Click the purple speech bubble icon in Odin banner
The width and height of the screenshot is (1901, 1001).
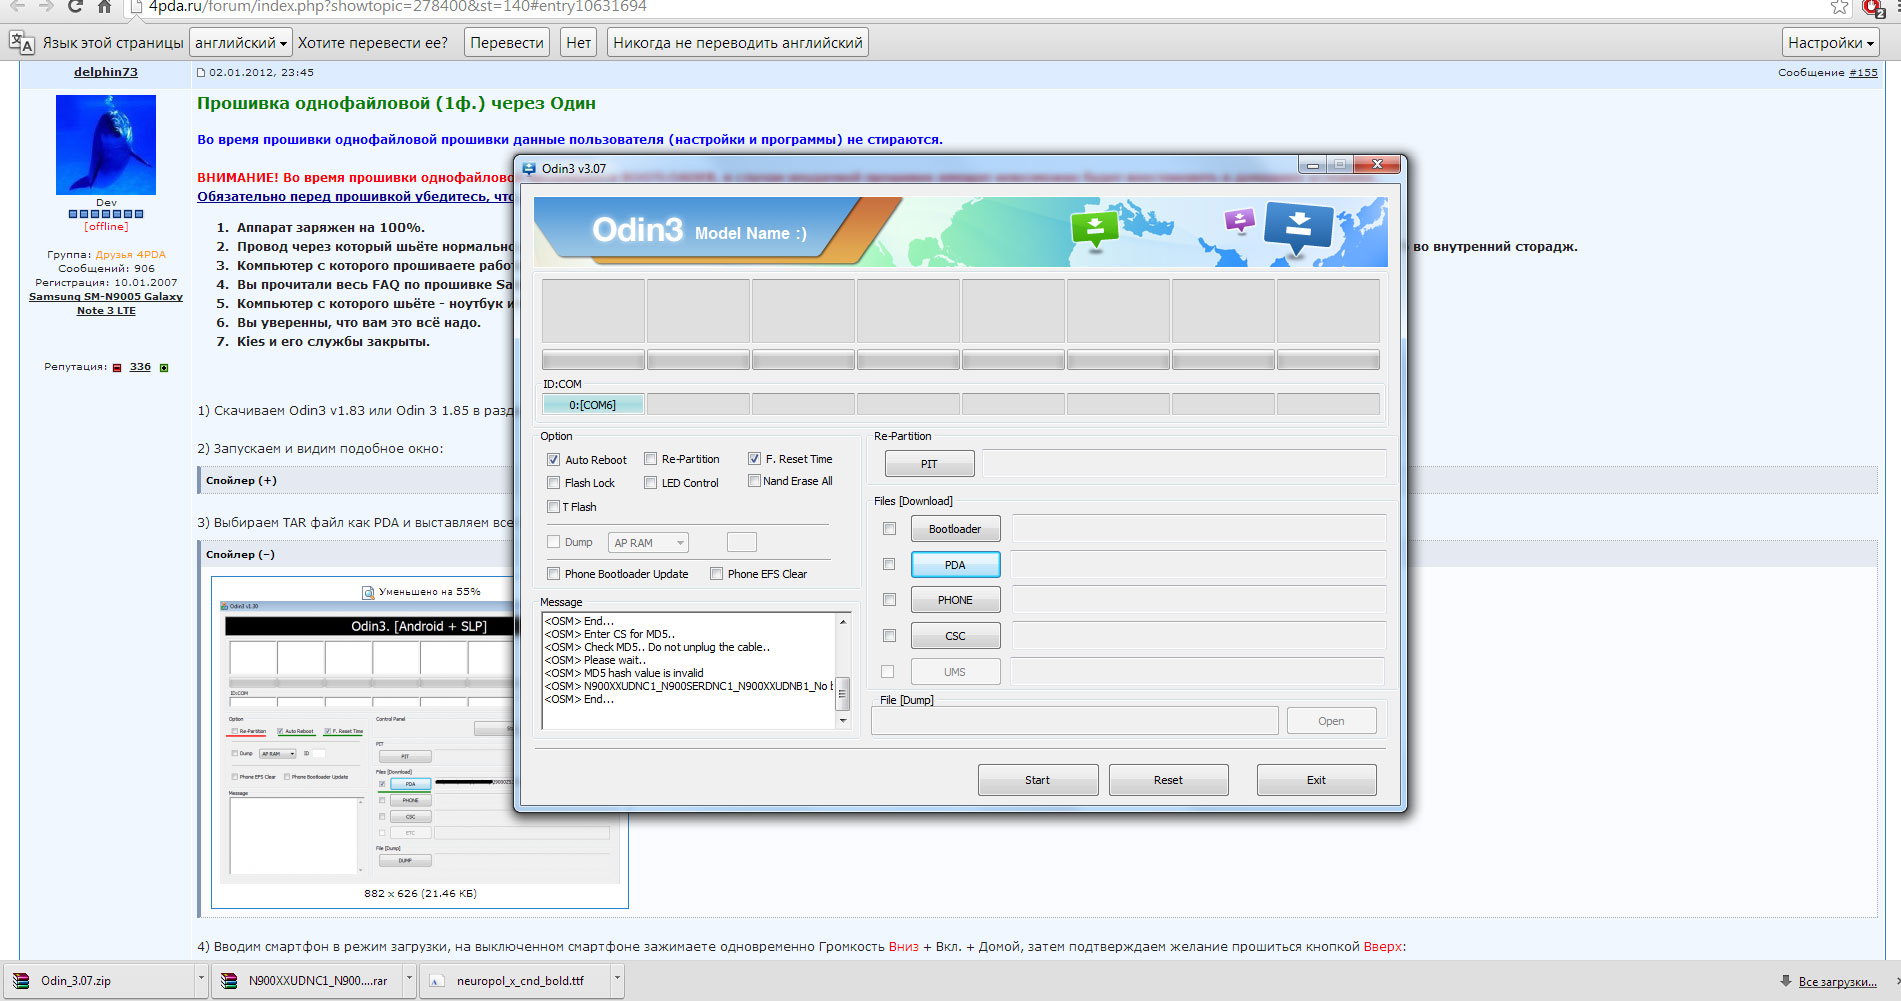point(1239,219)
